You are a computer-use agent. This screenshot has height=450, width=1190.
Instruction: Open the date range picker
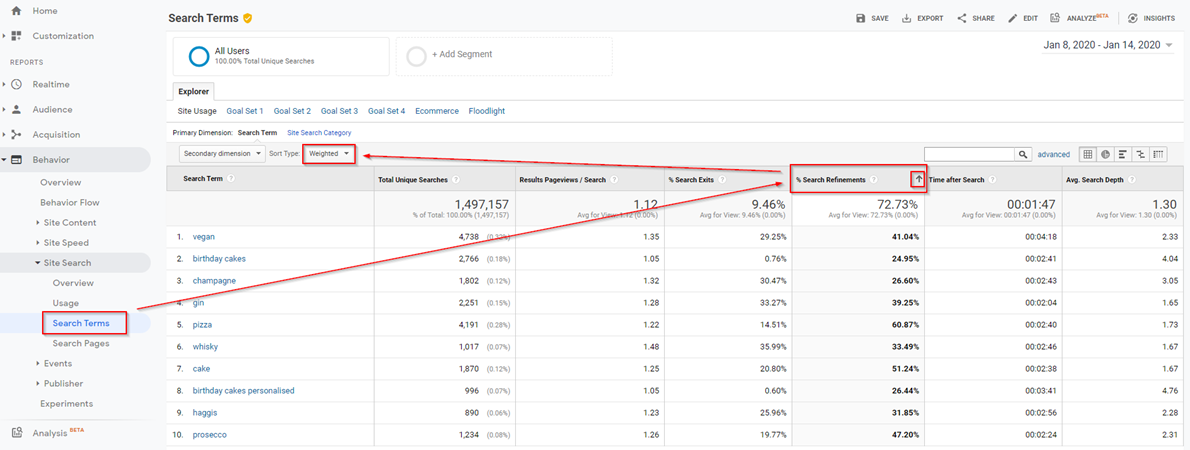point(1108,45)
